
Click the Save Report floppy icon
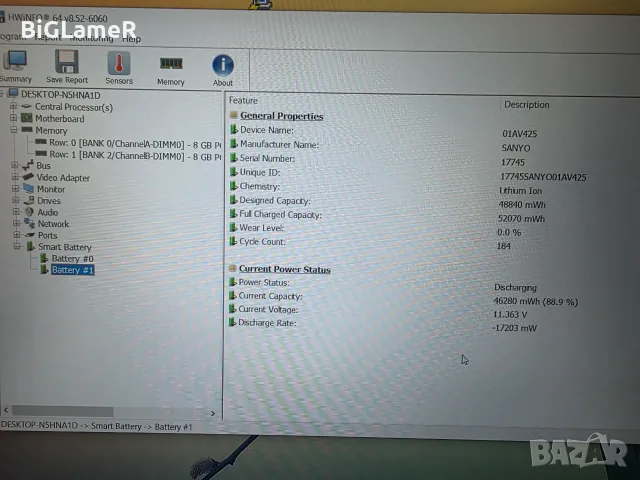(x=67, y=67)
